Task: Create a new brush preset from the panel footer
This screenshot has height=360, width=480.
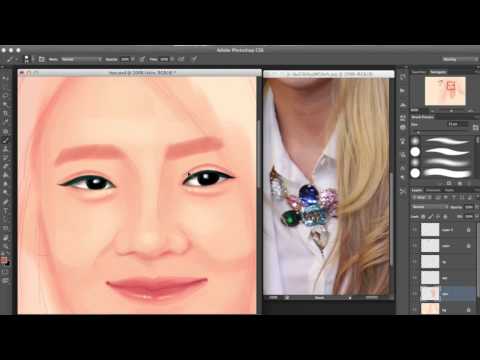Action: click(460, 183)
